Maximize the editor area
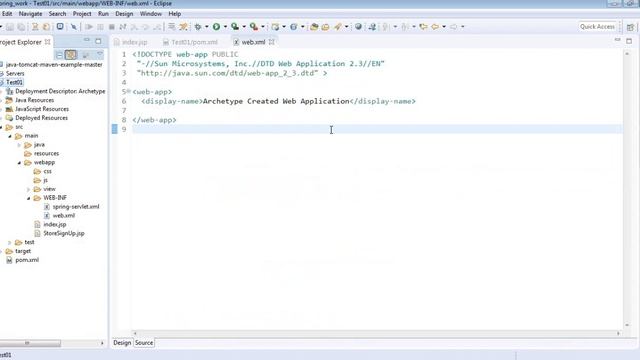This screenshot has width=640, height=360. 629,41
